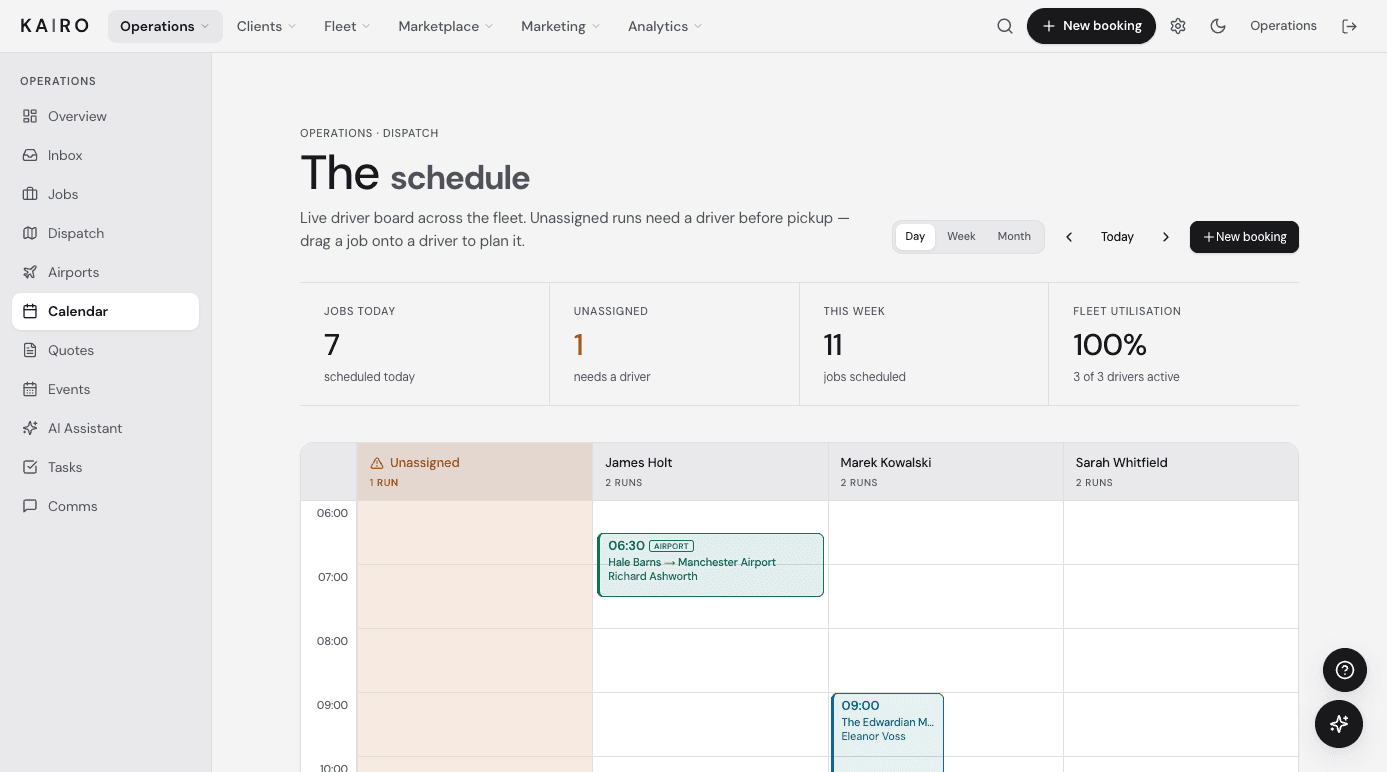Click the Quotes document icon in sidebar
Screen dimensions: 1387x772
click(30, 350)
